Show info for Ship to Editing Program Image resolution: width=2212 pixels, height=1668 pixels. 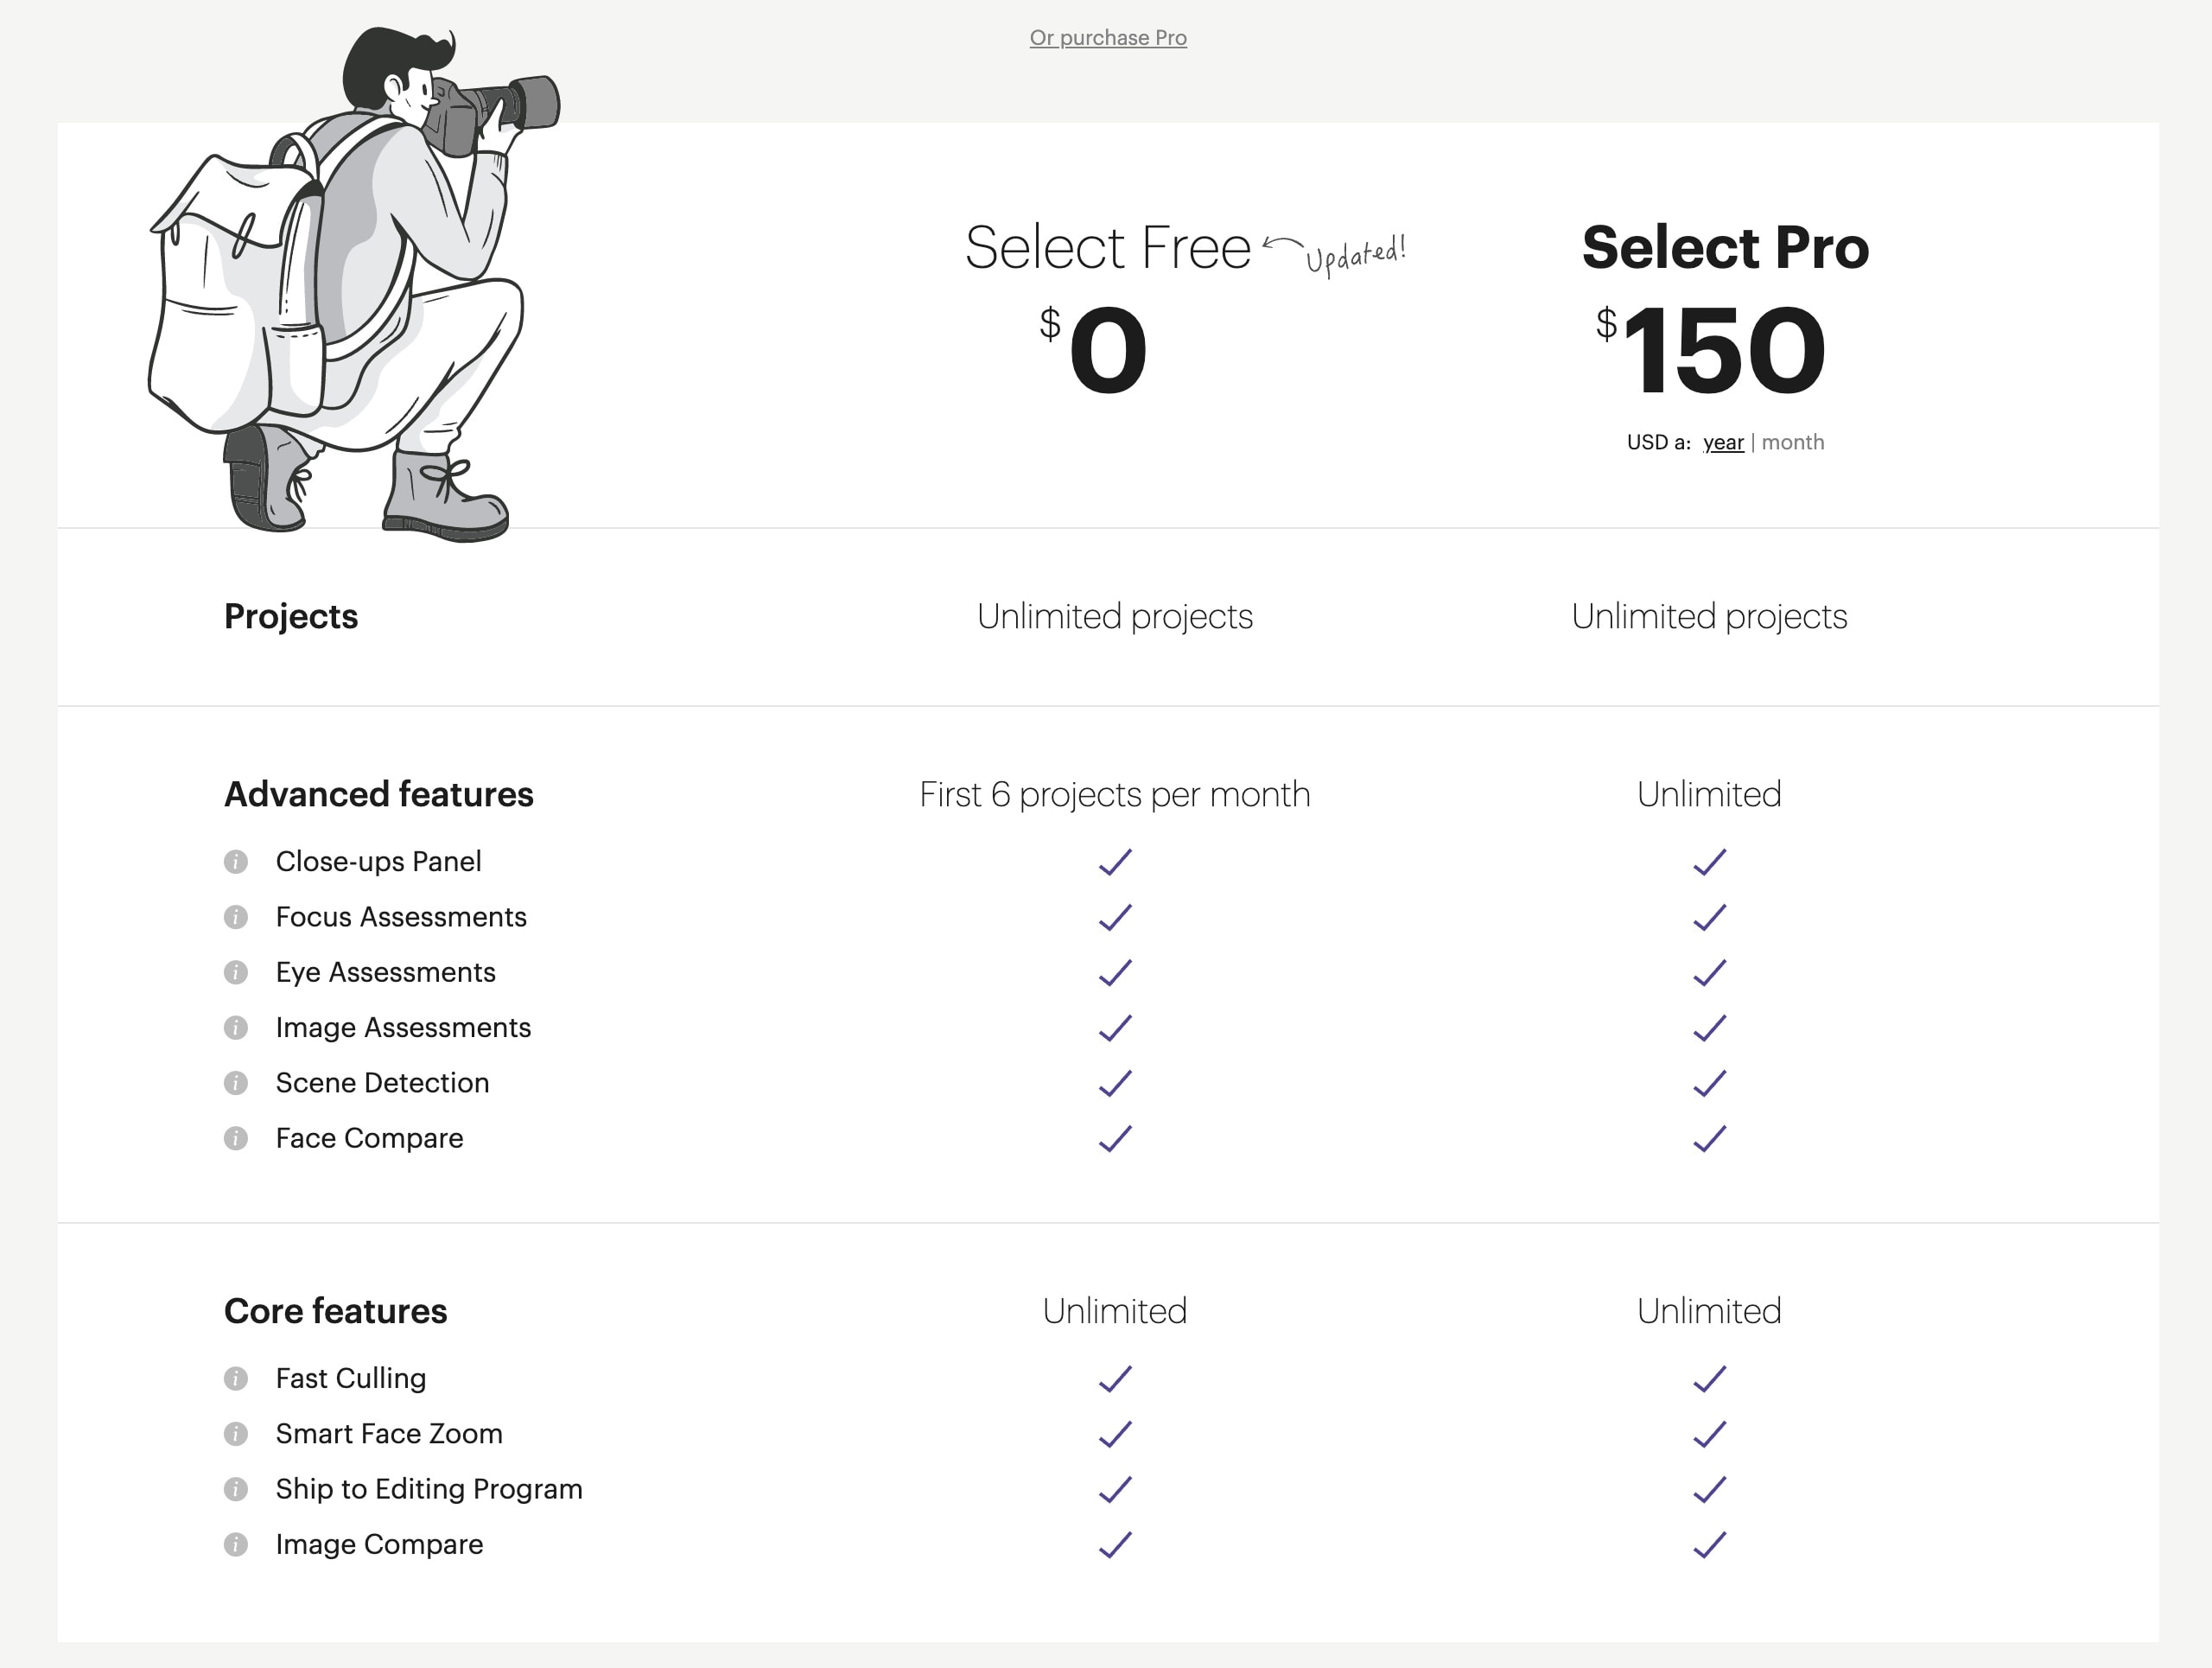point(236,1489)
